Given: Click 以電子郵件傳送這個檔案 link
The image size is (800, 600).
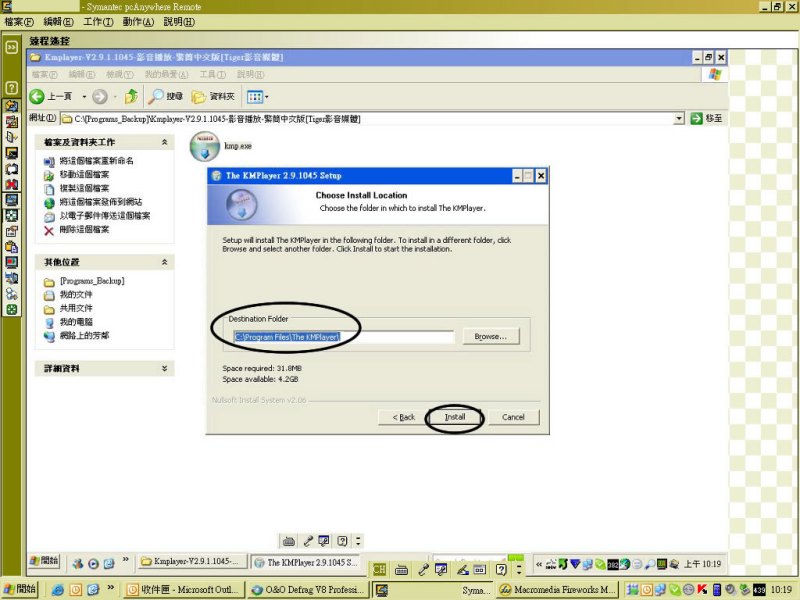Looking at the screenshot, I should click(105, 216).
